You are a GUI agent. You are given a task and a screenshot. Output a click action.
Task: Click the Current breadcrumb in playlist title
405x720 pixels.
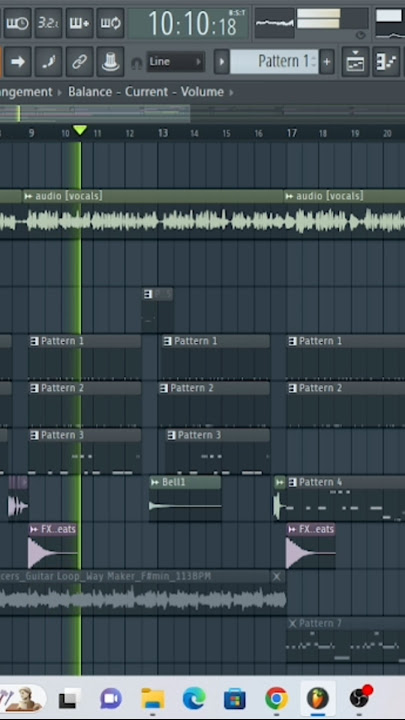(x=147, y=92)
